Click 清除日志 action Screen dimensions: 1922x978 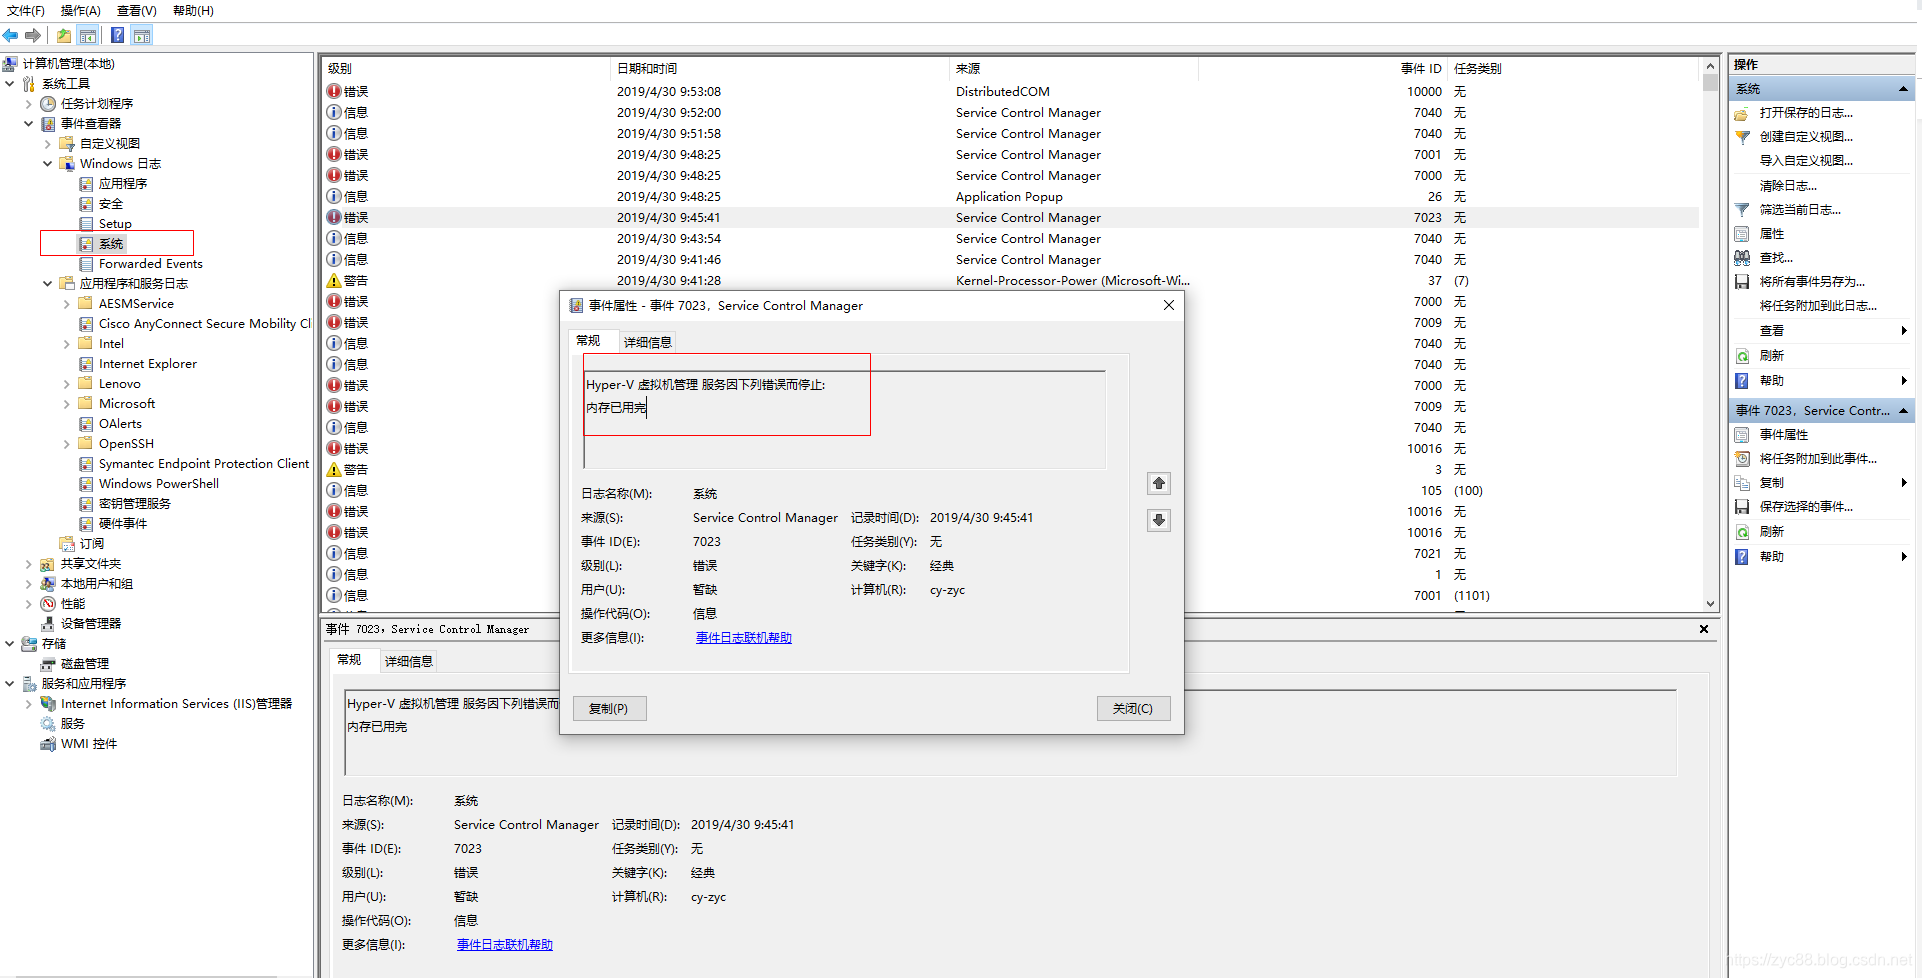pyautogui.click(x=1788, y=186)
